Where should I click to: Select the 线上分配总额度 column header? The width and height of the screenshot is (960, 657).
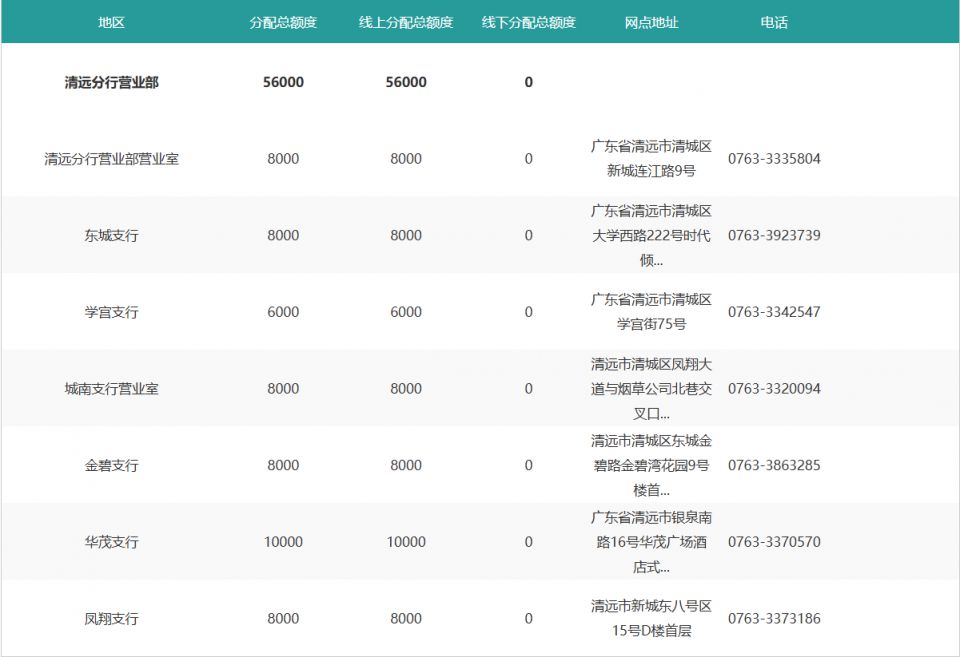(x=406, y=22)
